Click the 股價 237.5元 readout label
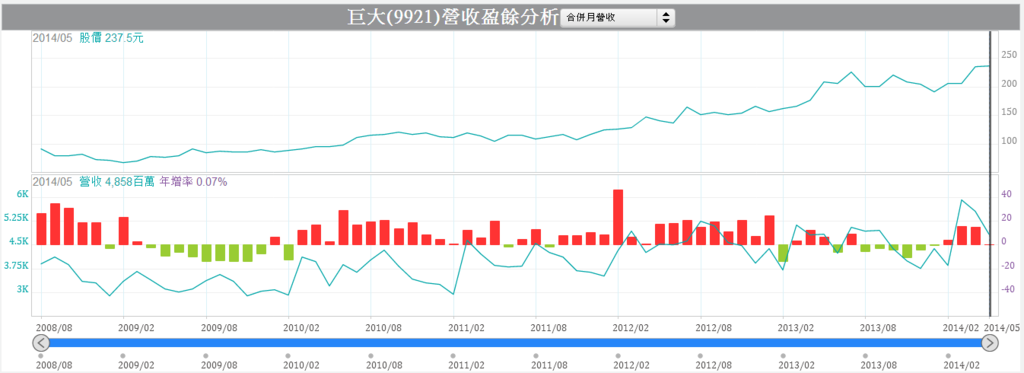 coord(111,38)
